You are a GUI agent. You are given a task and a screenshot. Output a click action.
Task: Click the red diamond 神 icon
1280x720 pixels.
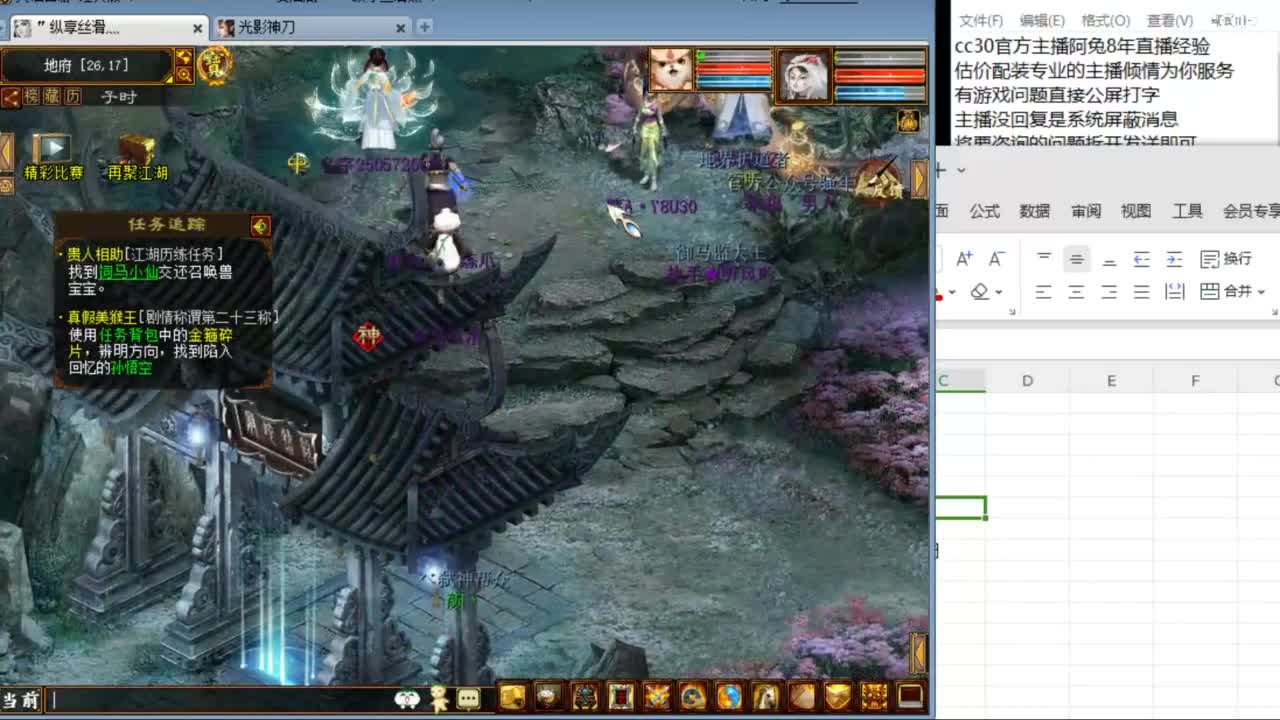pyautogui.click(x=368, y=337)
